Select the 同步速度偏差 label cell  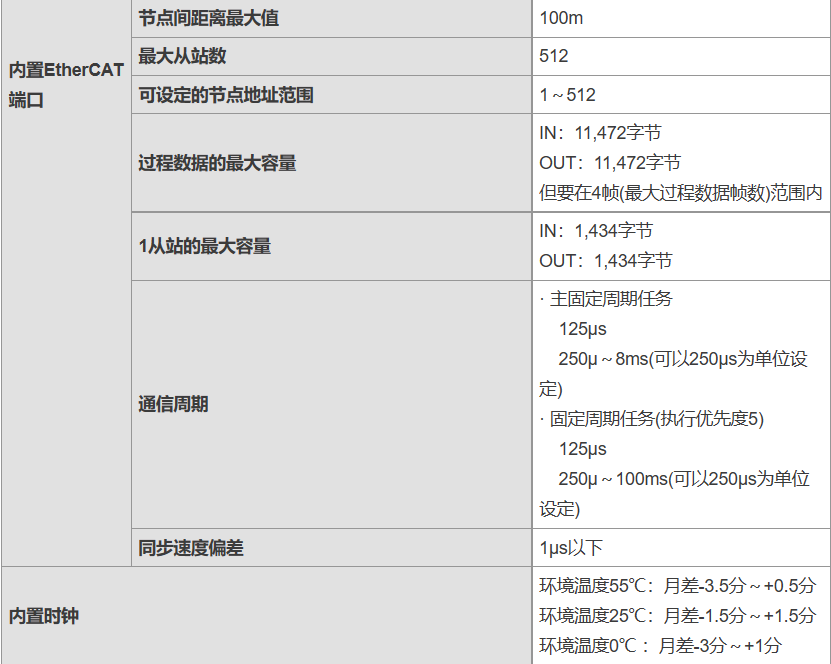pos(191,548)
